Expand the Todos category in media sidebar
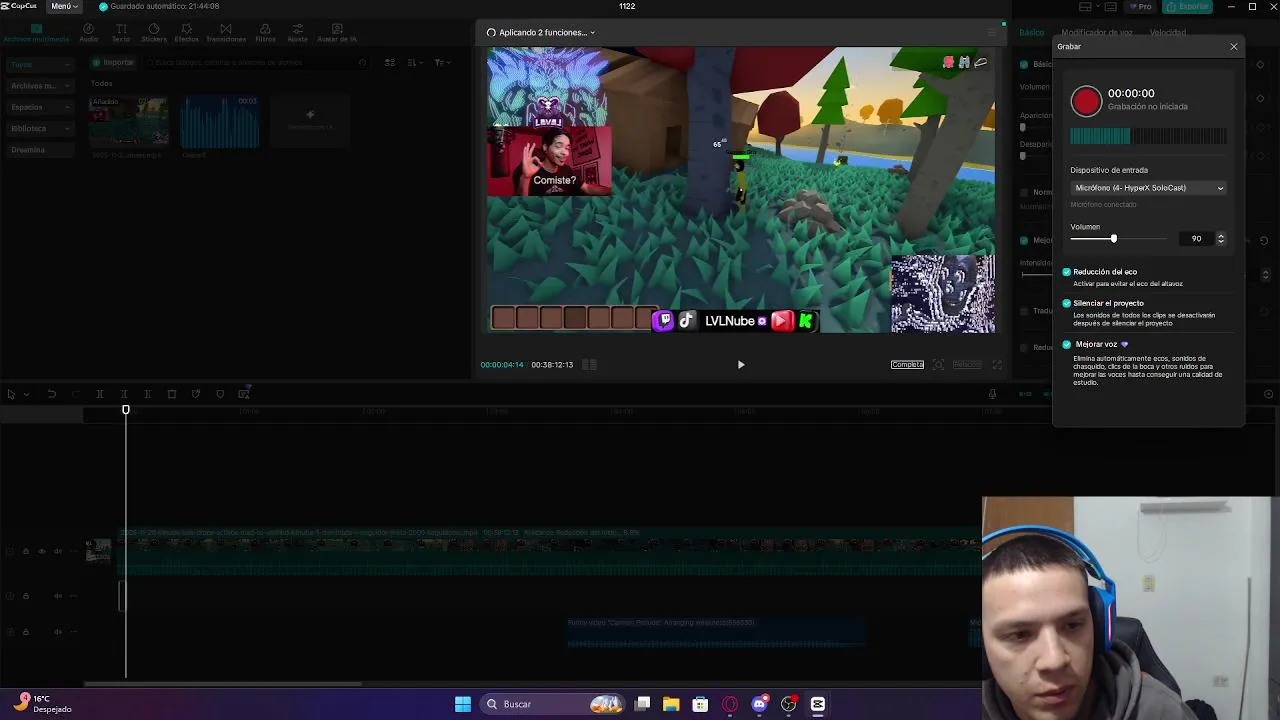 click(x=40, y=64)
